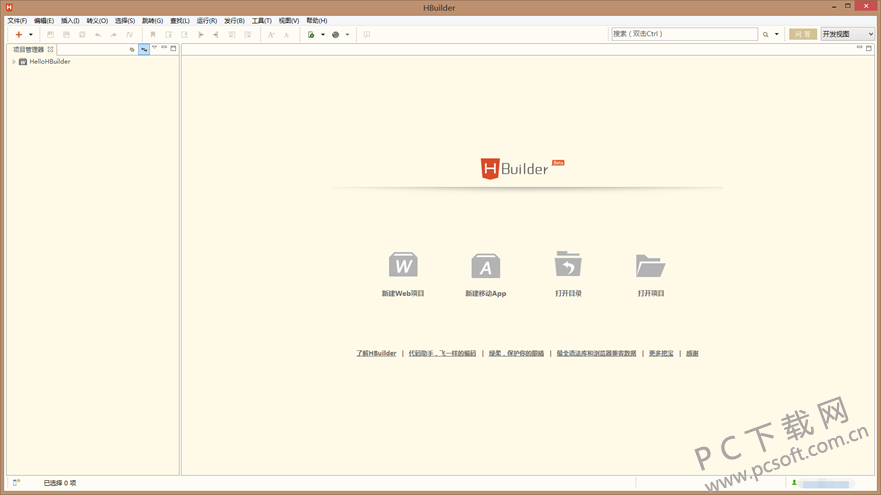Open the search options dropdown arrow
The image size is (881, 495).
tap(776, 34)
